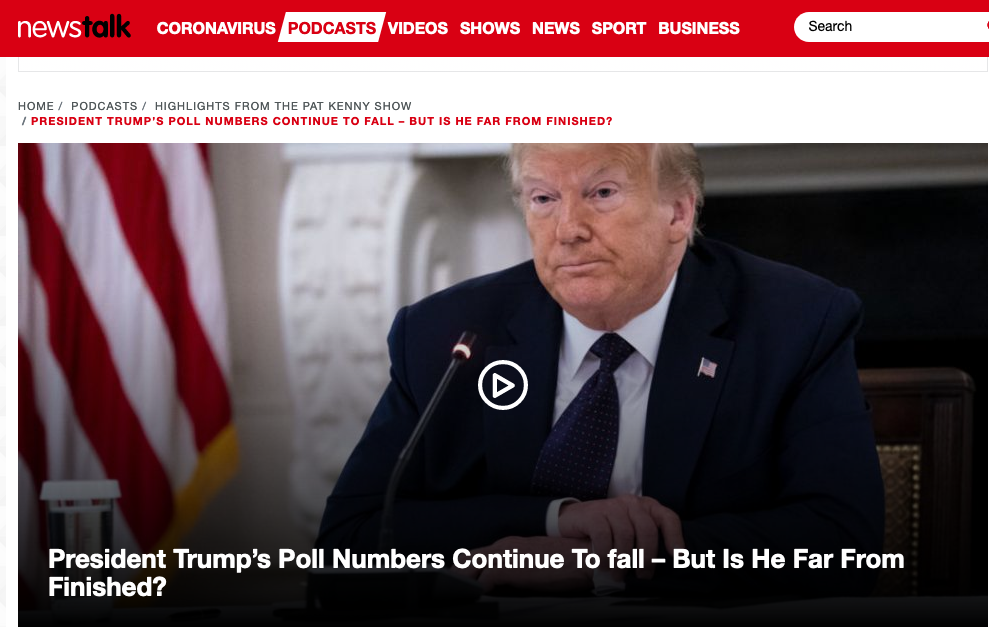Click into the Search field
989x627 pixels.
click(x=891, y=26)
